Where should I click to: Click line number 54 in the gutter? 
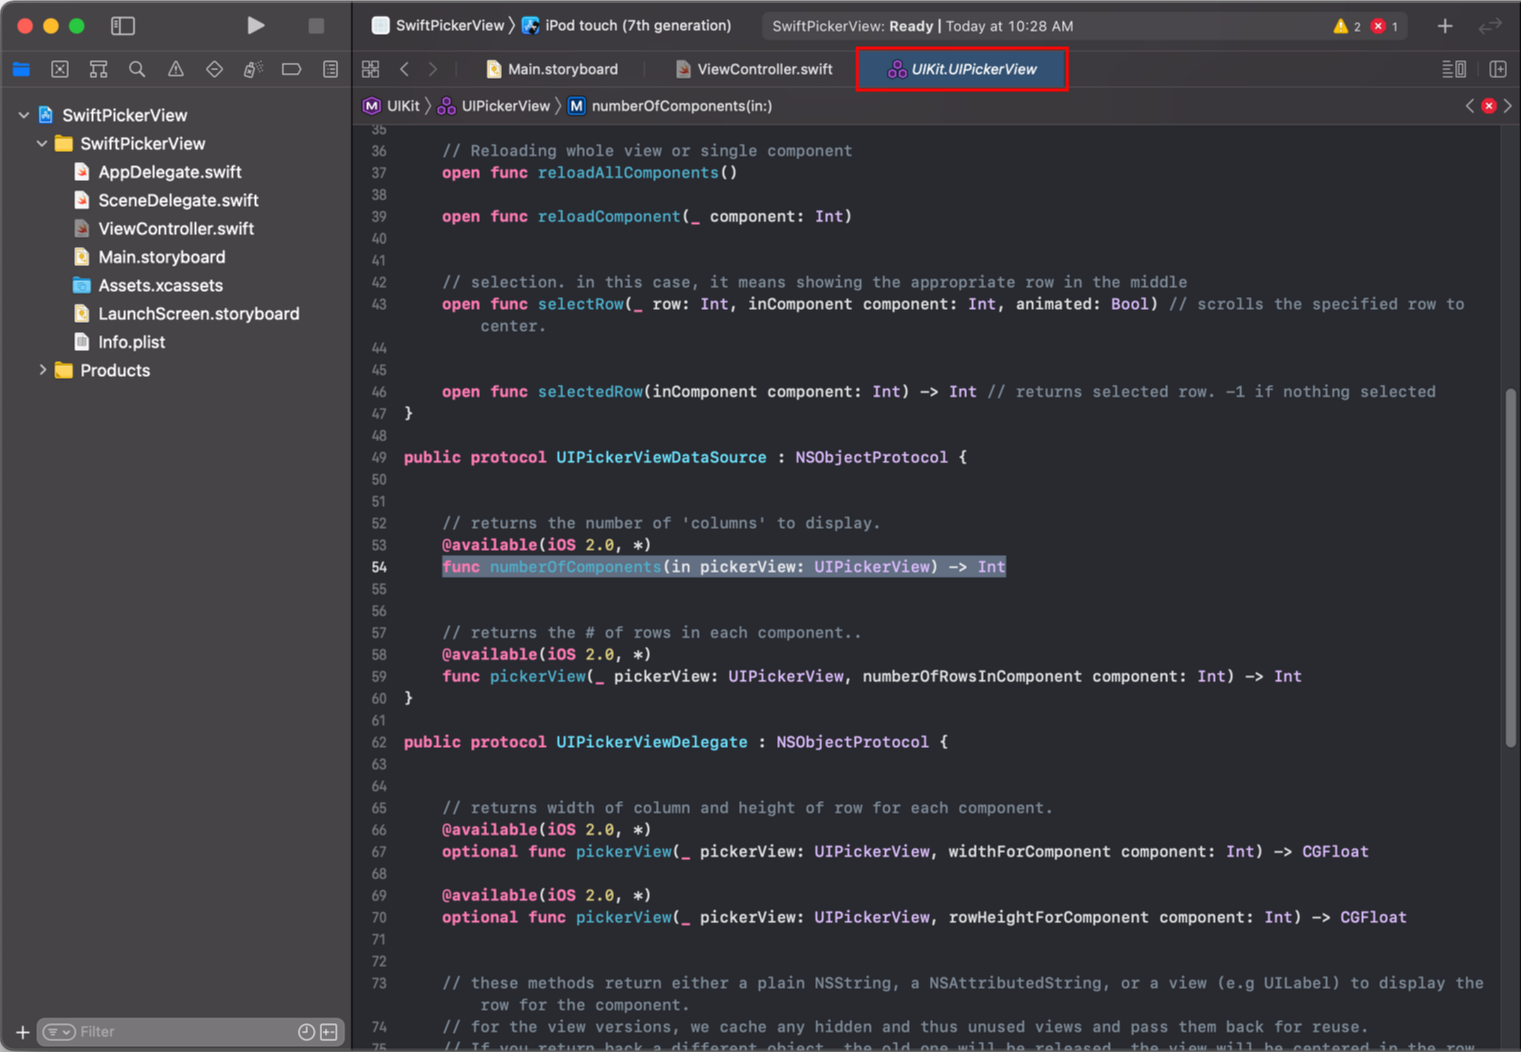click(x=379, y=567)
